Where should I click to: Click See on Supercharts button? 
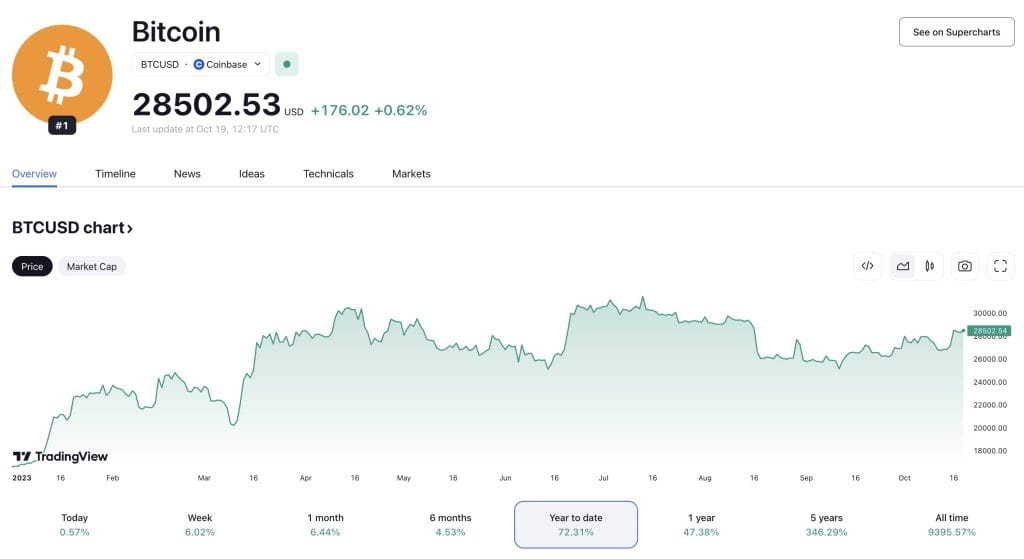pos(956,32)
